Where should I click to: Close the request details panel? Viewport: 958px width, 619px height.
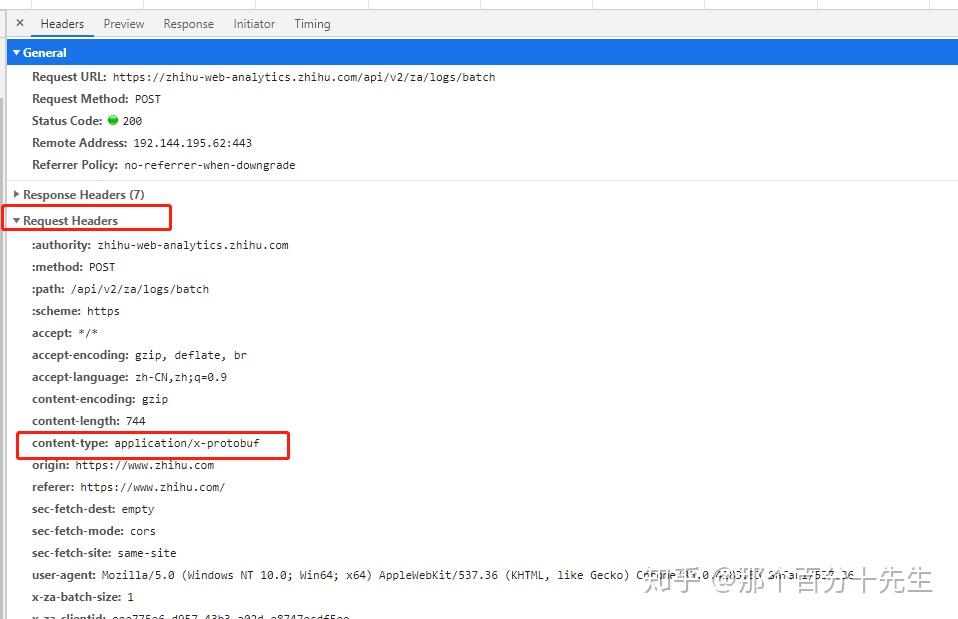pos(20,23)
